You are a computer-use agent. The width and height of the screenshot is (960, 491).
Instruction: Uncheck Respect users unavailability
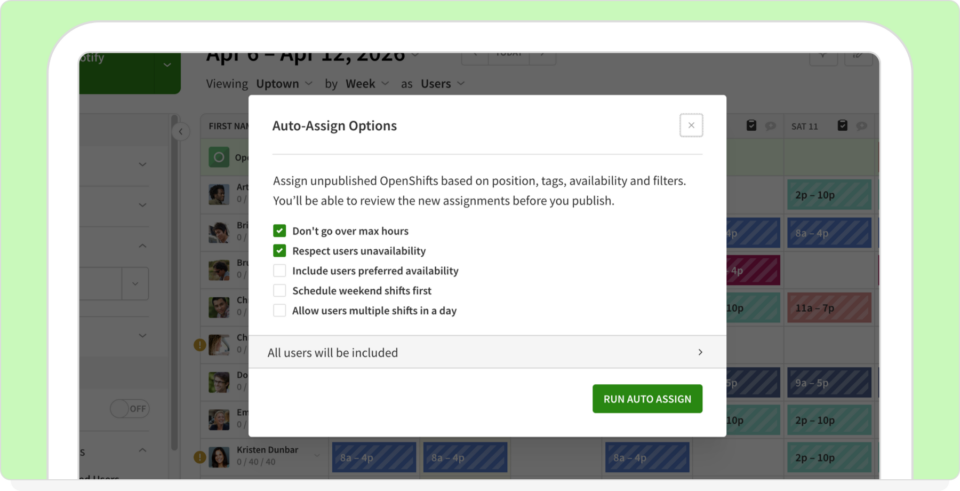click(280, 251)
